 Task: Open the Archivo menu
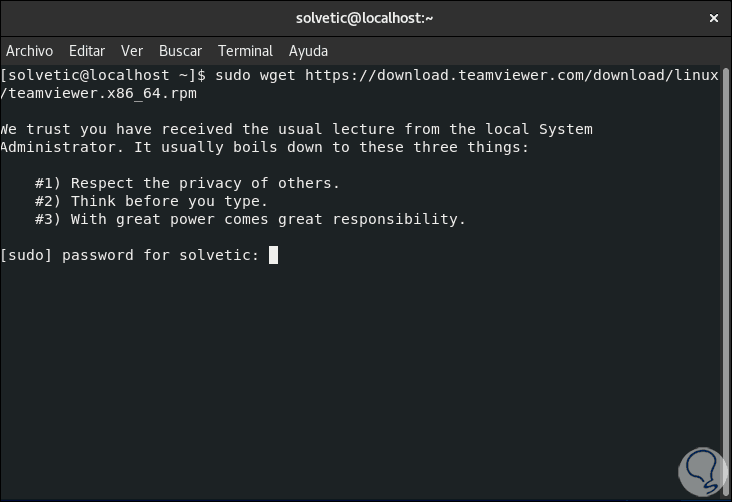coord(29,51)
